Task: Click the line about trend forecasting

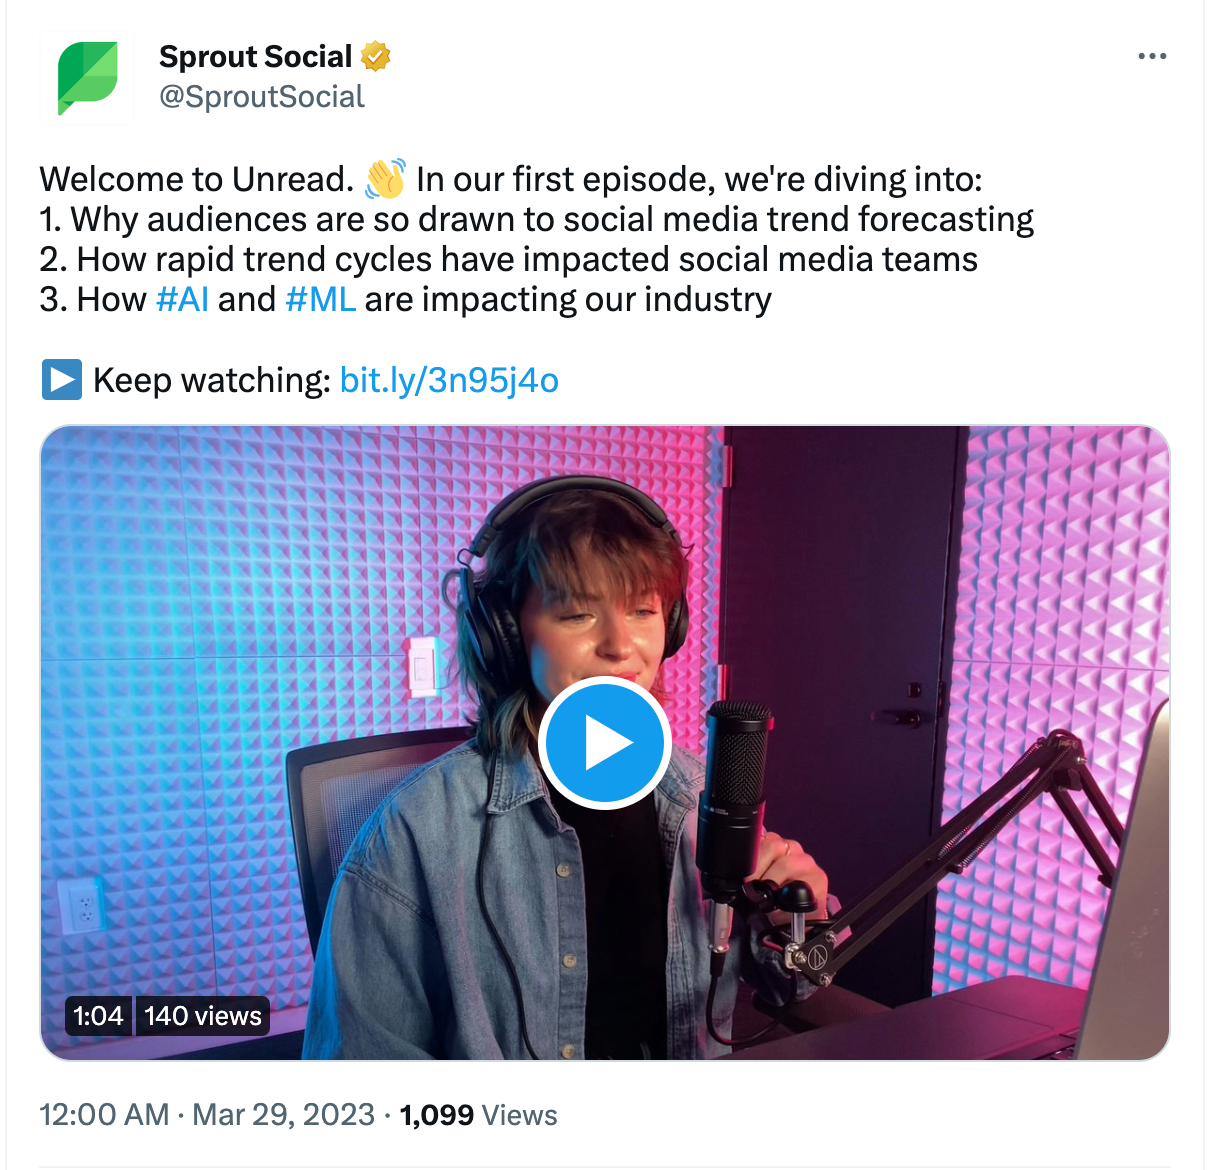Action: coord(537,220)
